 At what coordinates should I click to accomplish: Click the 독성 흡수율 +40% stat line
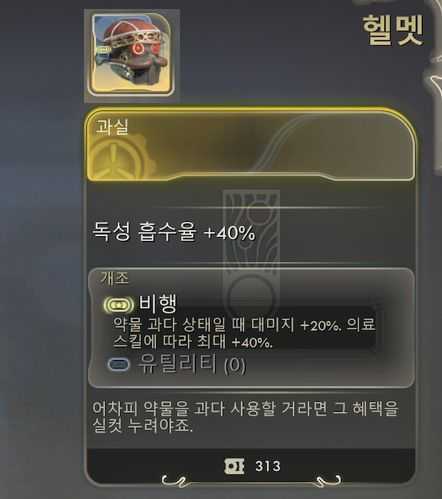[x=174, y=231]
